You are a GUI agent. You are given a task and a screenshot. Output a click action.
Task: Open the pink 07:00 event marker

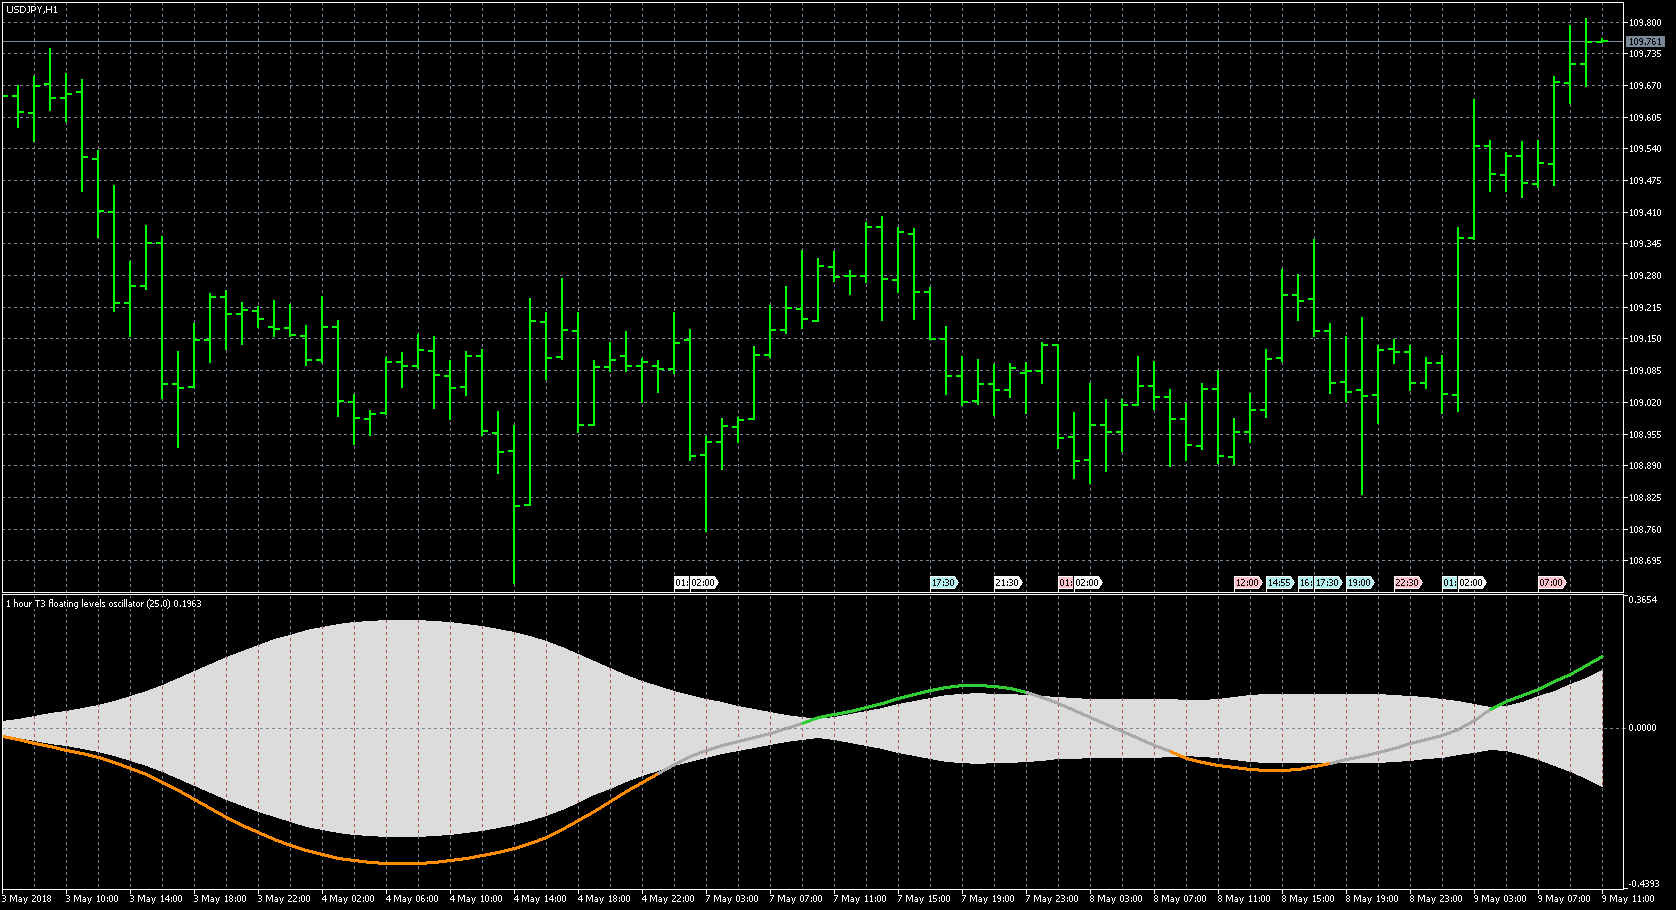pos(1551,583)
